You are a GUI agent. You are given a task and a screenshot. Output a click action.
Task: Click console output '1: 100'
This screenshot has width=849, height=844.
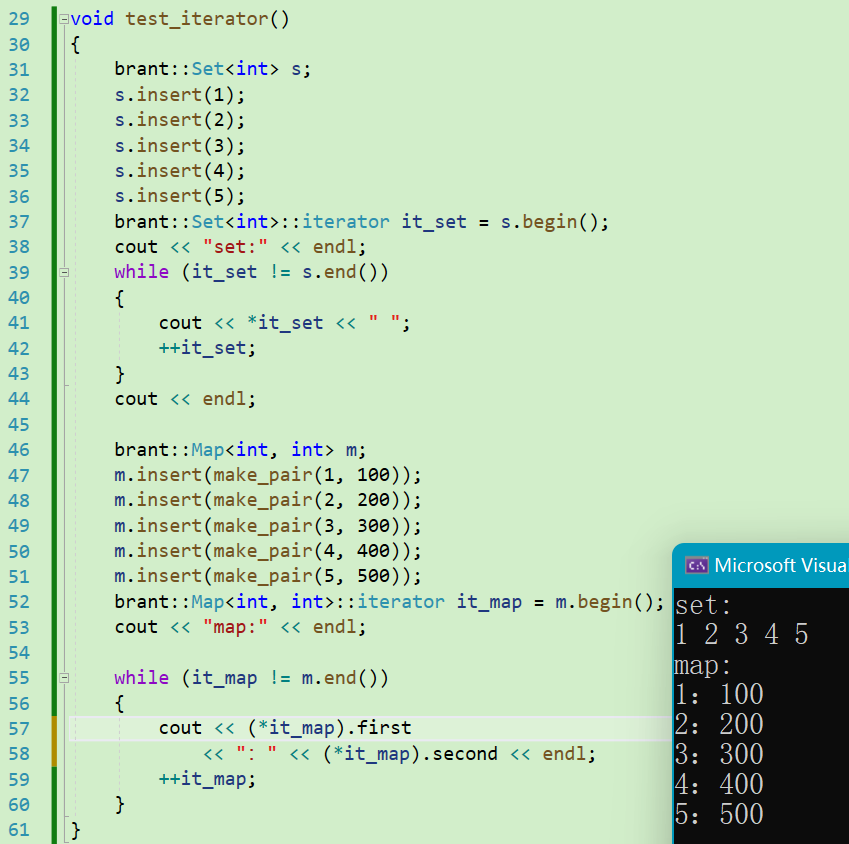(719, 695)
